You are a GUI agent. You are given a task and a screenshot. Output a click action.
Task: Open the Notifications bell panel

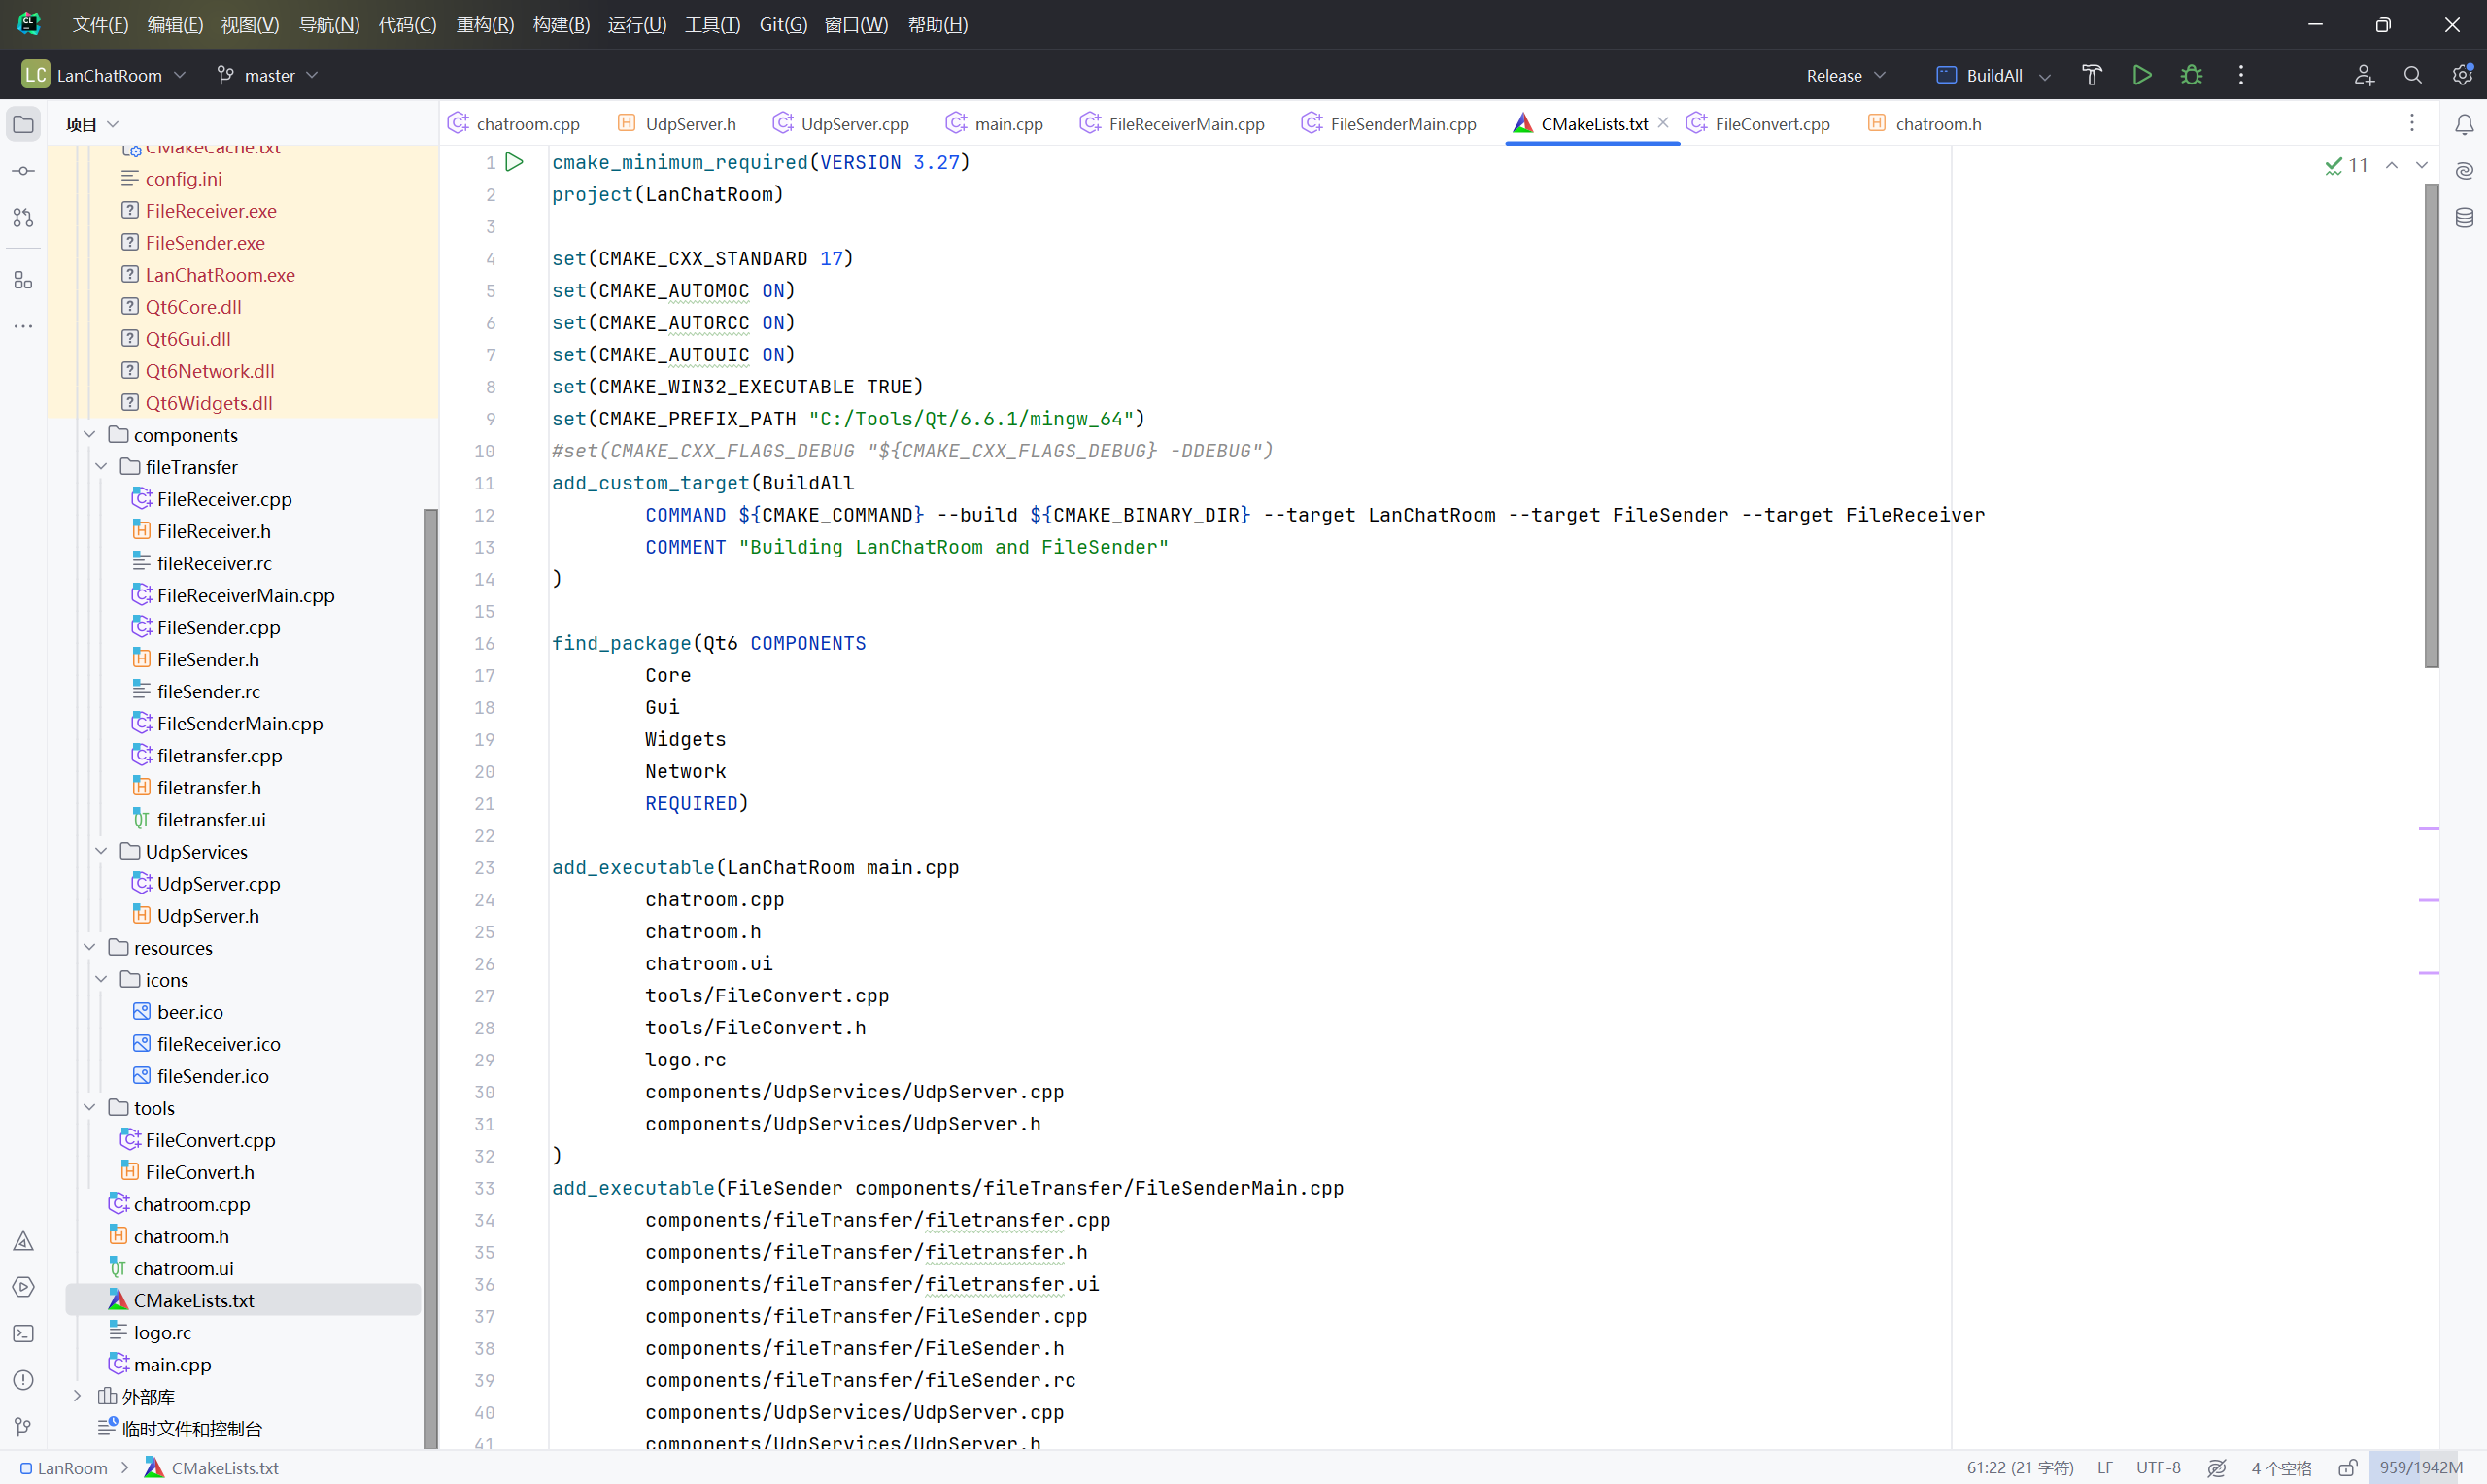[x=2464, y=124]
